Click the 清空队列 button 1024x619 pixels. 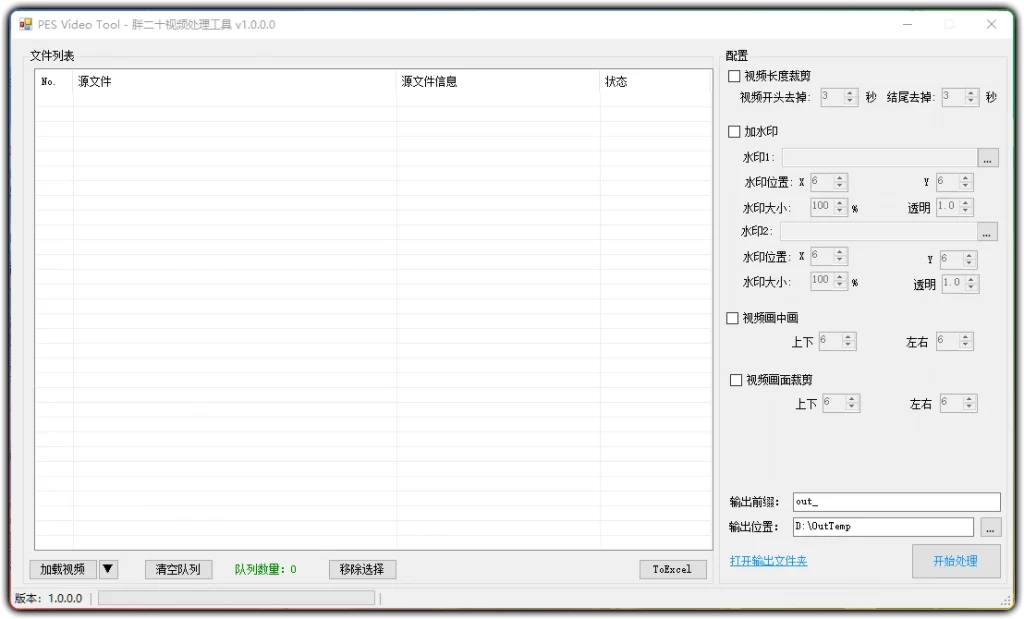click(178, 568)
